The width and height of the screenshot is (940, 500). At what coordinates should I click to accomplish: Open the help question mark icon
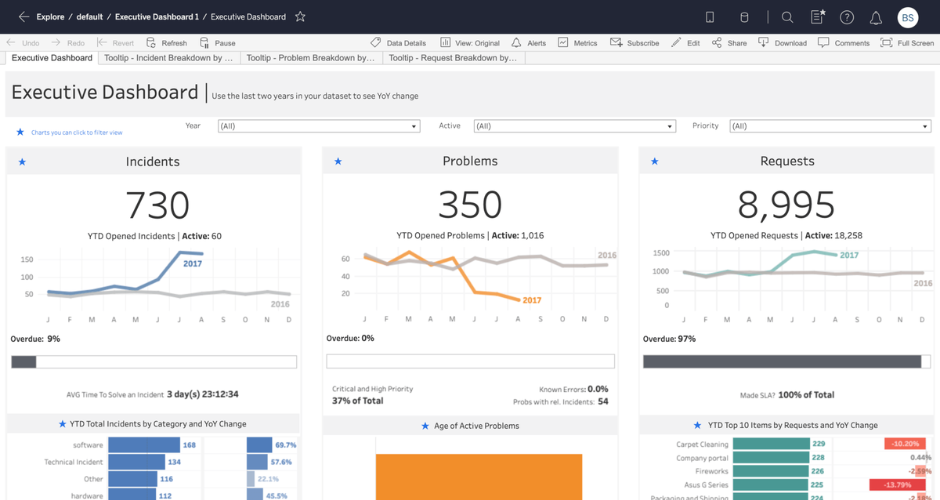click(847, 17)
